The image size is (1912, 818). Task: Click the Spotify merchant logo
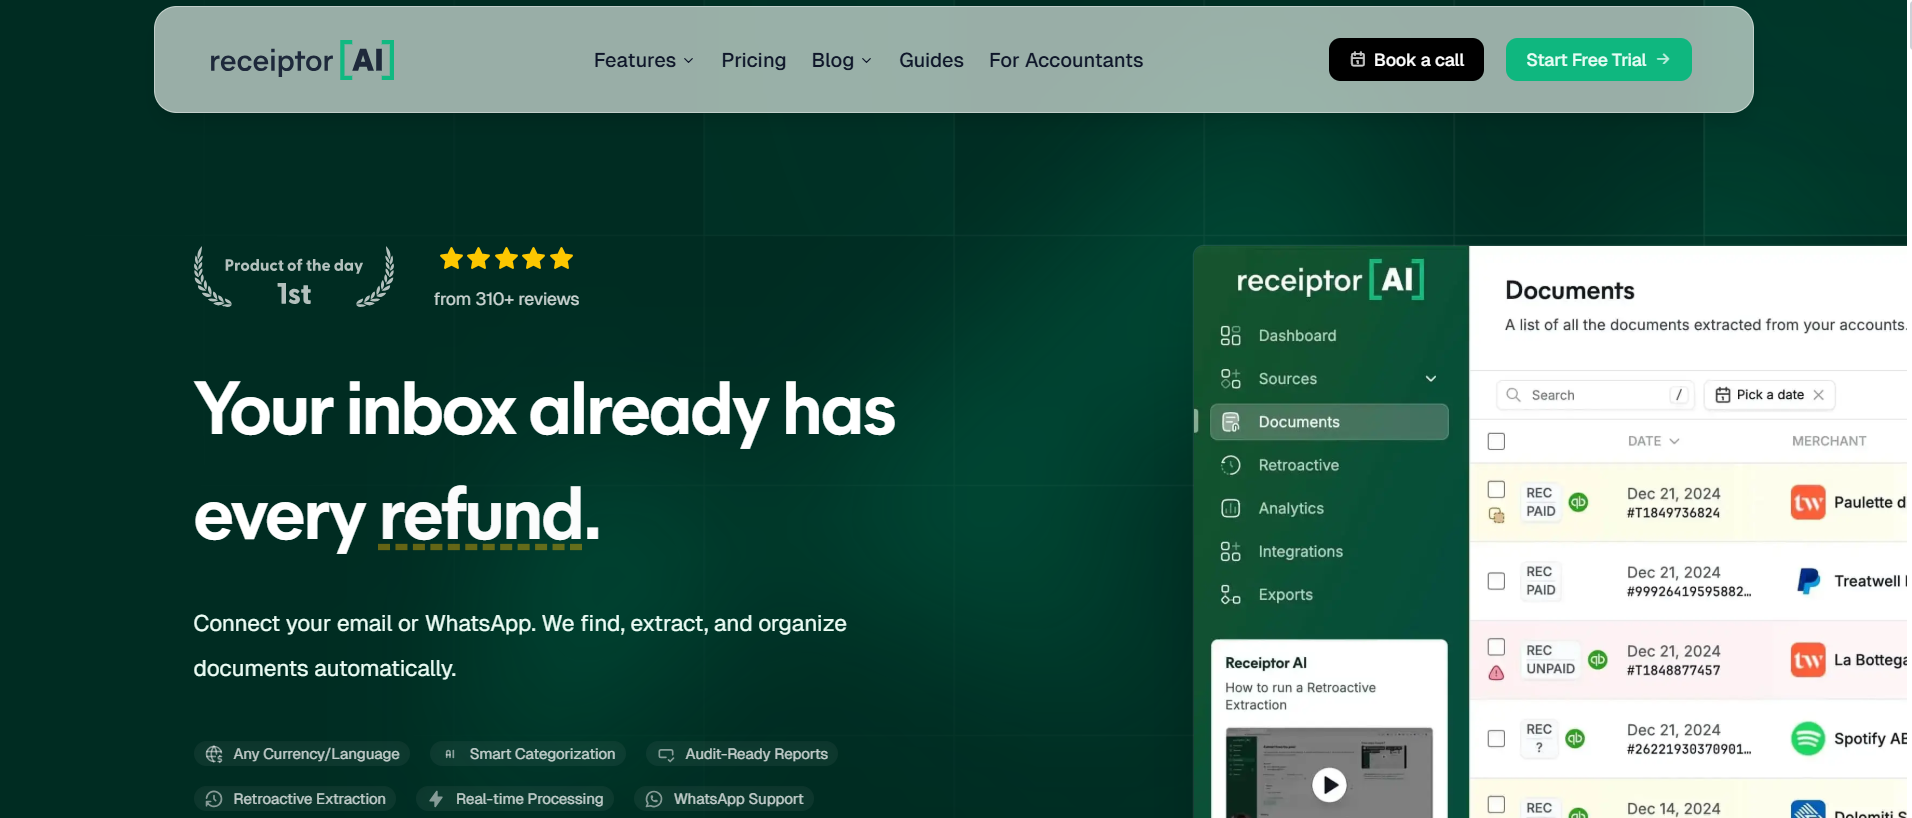pyautogui.click(x=1808, y=739)
